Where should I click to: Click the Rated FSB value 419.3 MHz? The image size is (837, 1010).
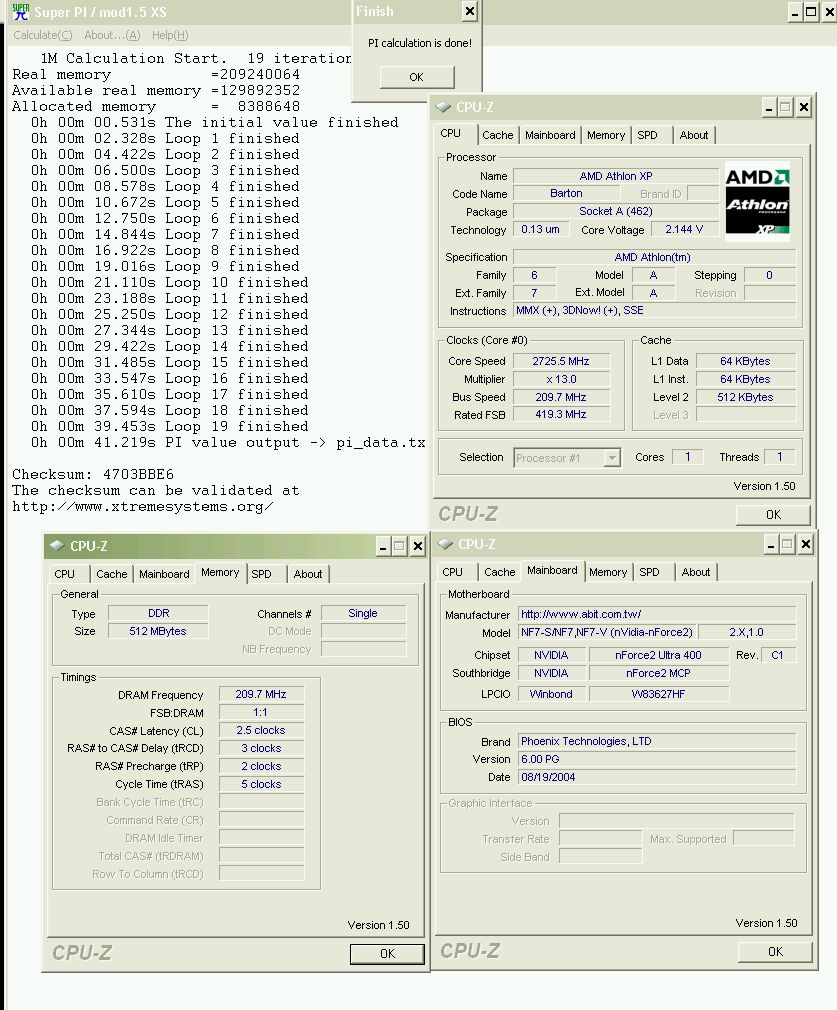pos(561,415)
